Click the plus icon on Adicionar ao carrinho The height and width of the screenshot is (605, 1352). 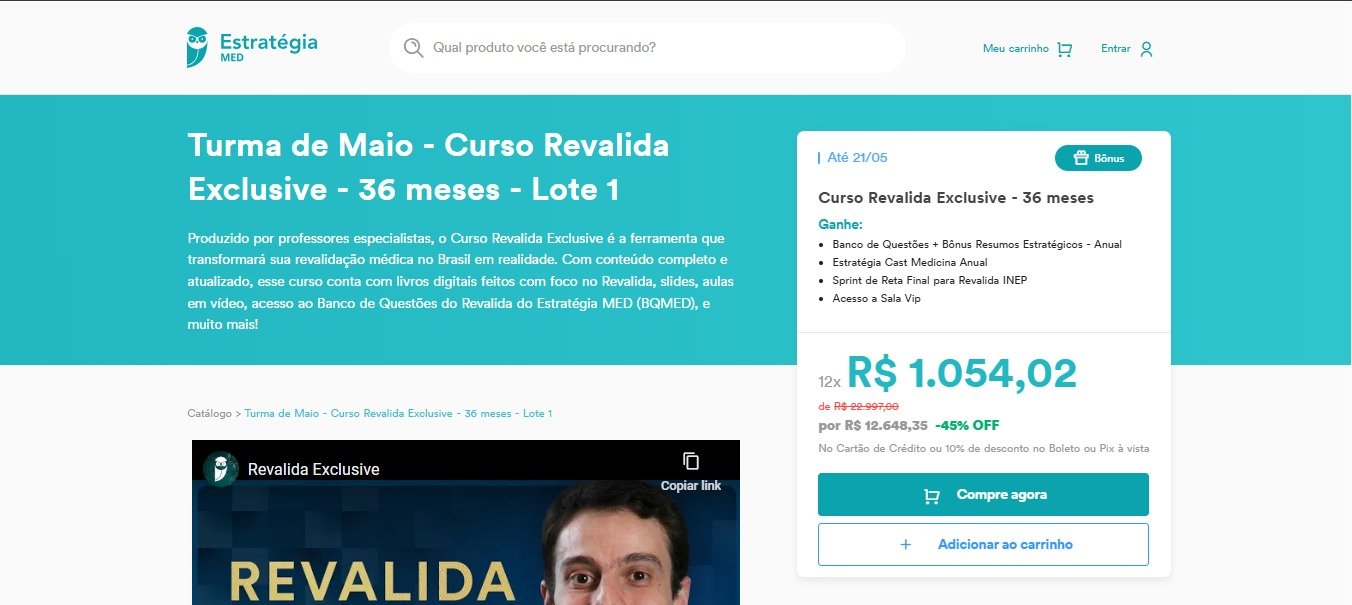[x=906, y=545]
